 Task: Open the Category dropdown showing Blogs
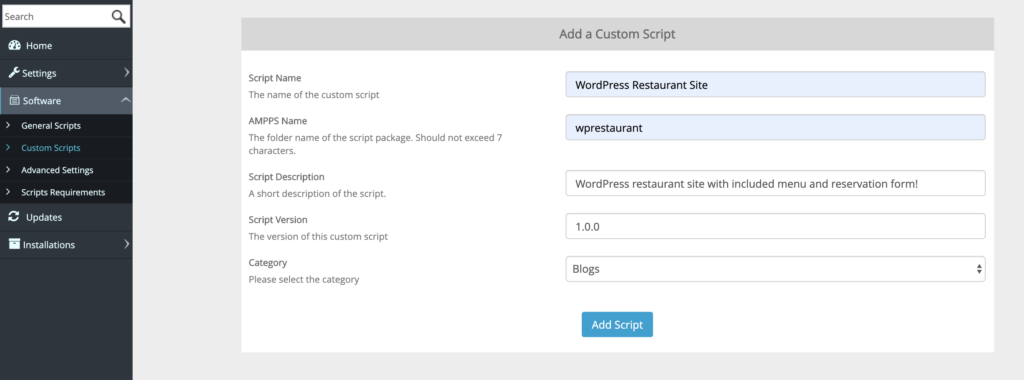point(775,269)
